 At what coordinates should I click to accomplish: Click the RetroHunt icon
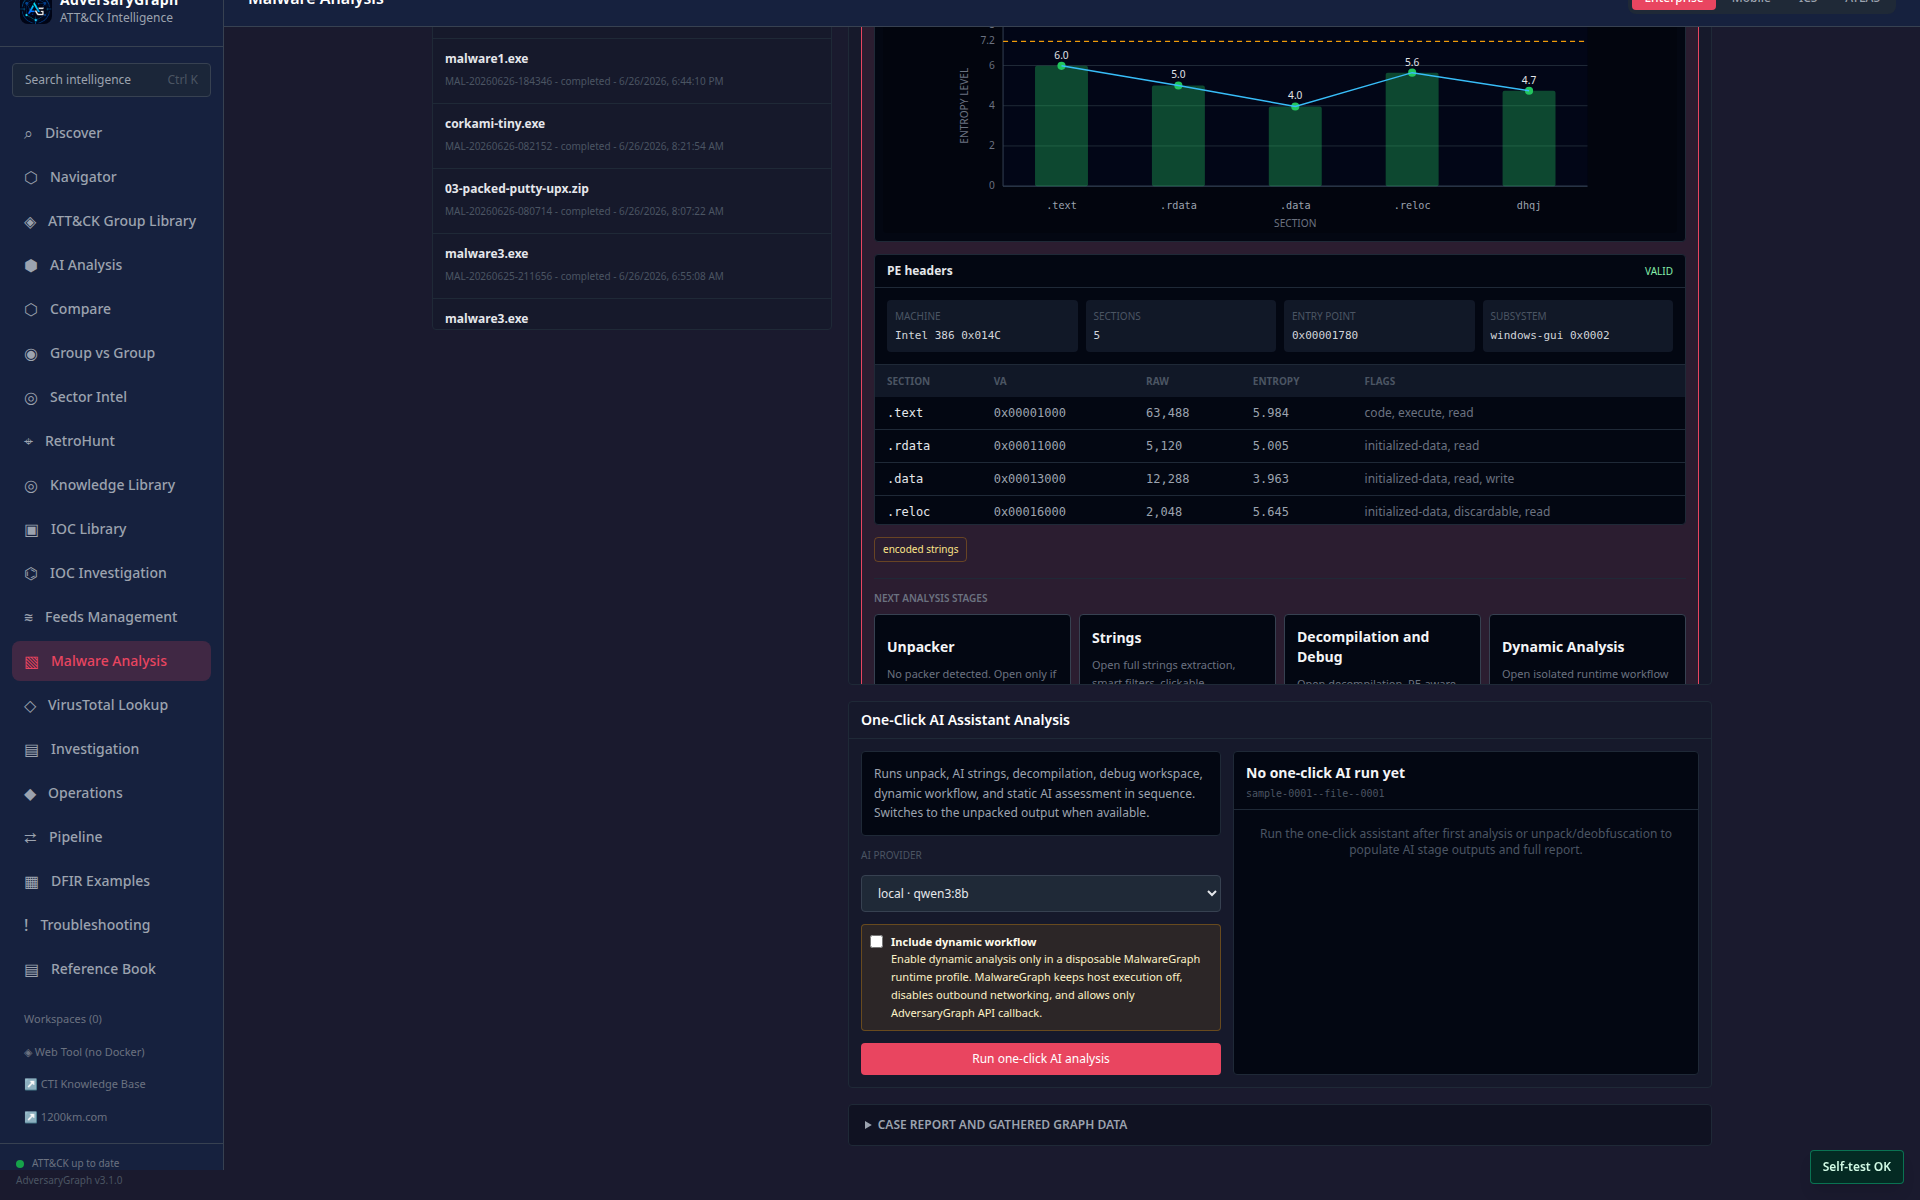tap(28, 442)
